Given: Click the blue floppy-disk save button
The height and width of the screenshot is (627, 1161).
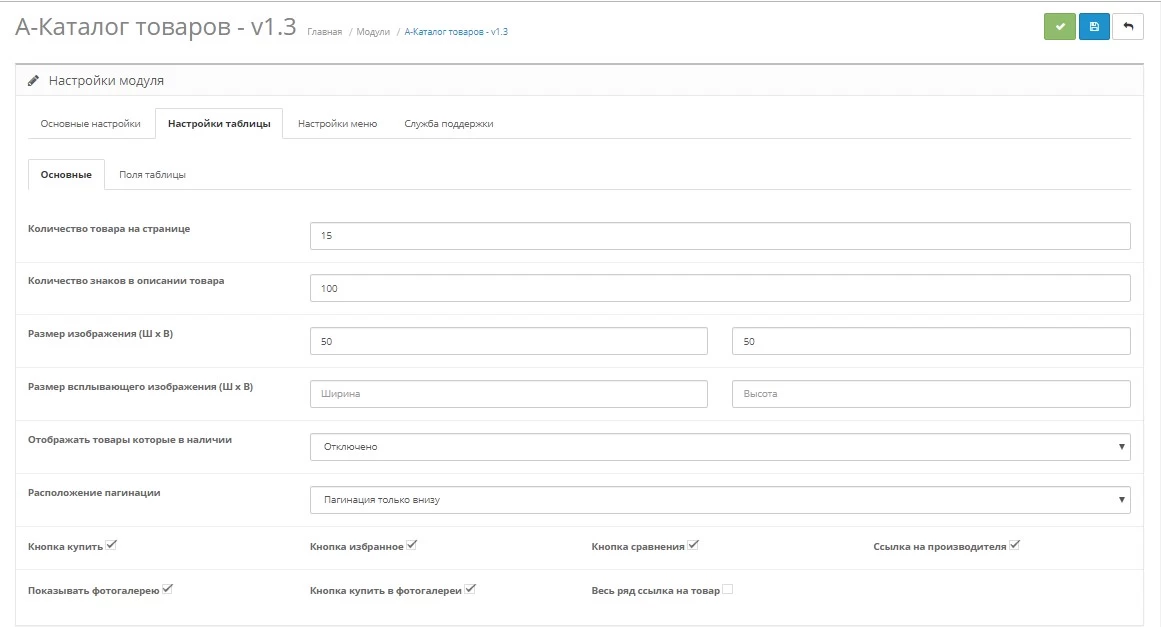Looking at the screenshot, I should [x=1094, y=27].
